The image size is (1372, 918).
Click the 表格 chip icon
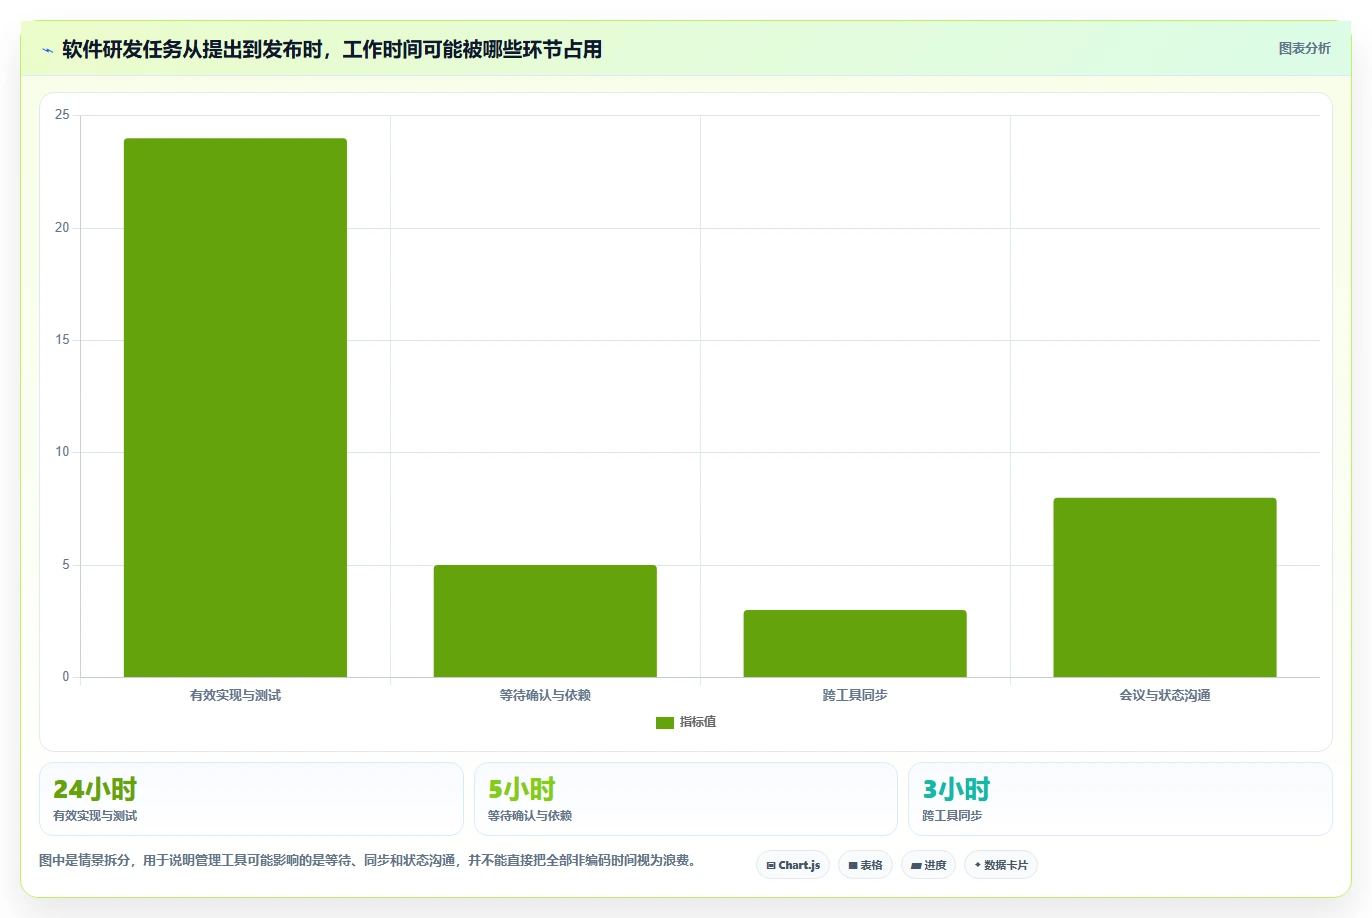tap(853, 866)
